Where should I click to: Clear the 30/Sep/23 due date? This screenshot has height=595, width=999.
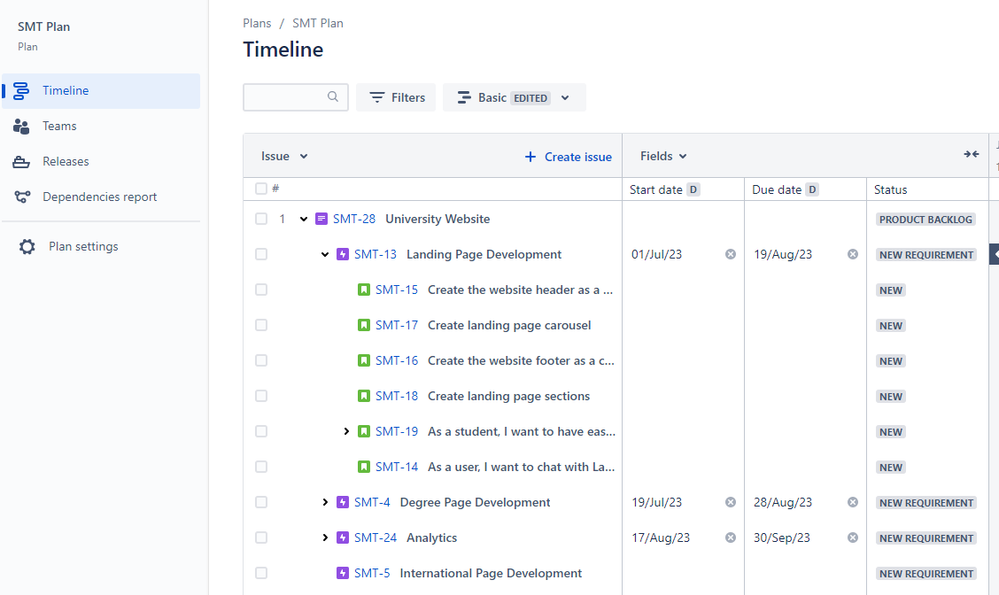click(x=852, y=538)
